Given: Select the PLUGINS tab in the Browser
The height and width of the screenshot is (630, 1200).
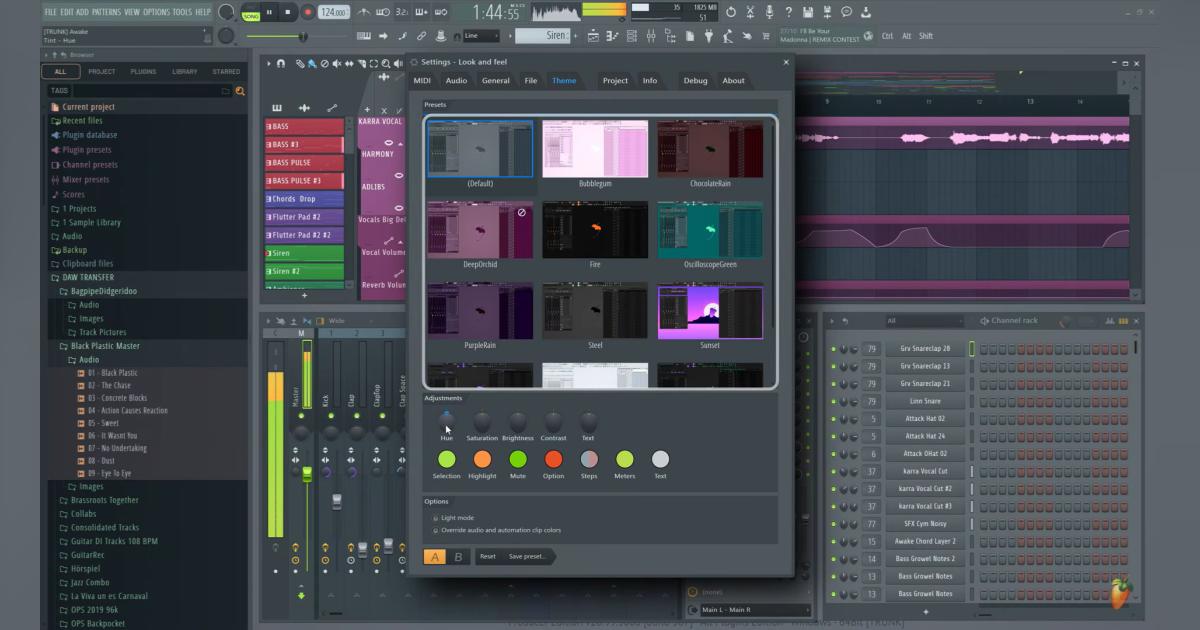Looking at the screenshot, I should (x=143, y=71).
